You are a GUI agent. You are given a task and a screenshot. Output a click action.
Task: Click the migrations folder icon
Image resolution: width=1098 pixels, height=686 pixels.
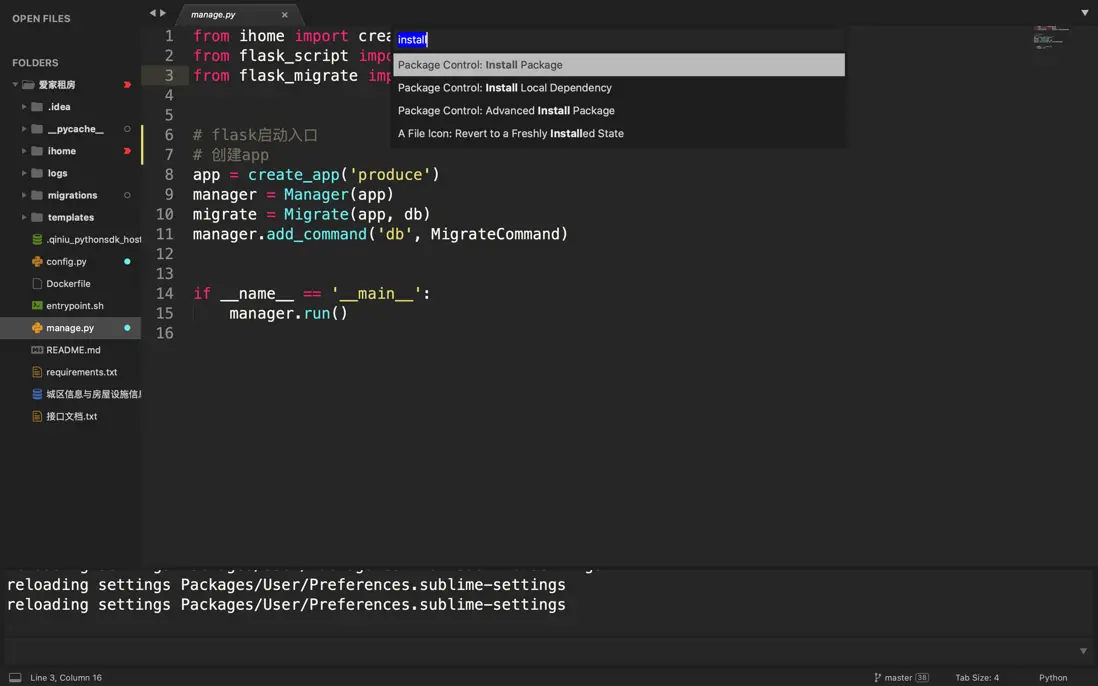37,195
